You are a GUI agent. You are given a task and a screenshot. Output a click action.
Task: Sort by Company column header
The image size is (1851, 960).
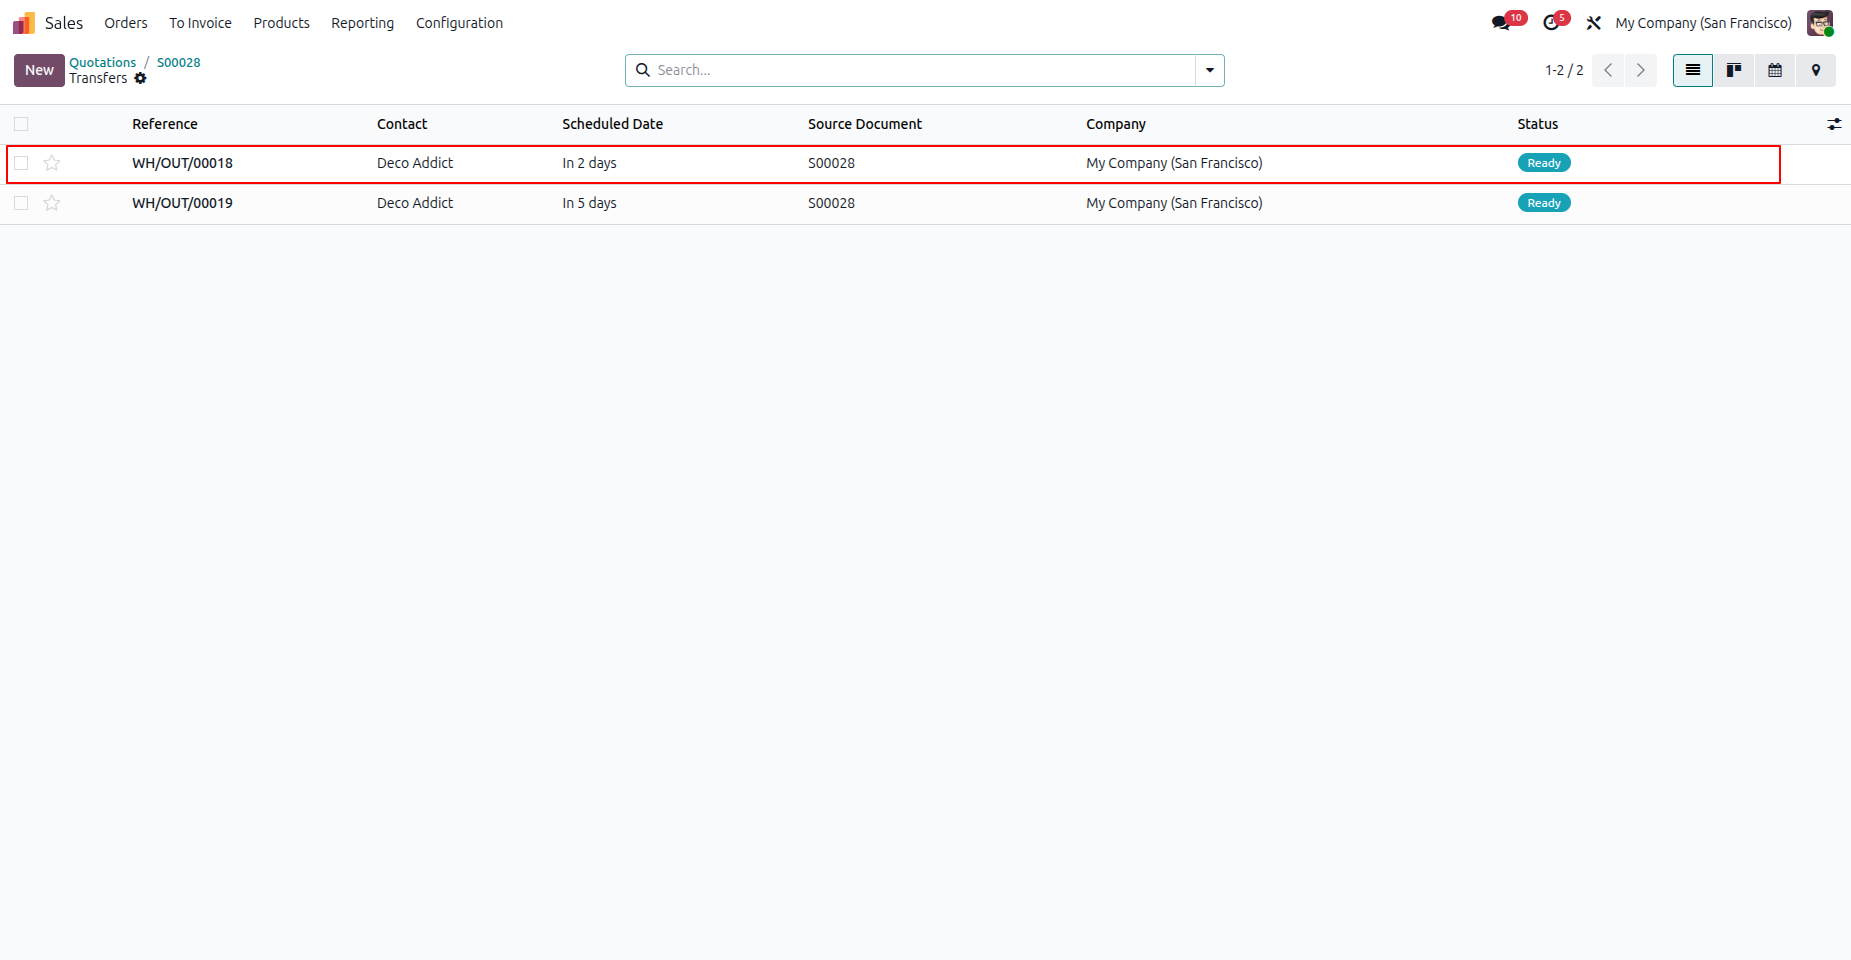coord(1116,124)
